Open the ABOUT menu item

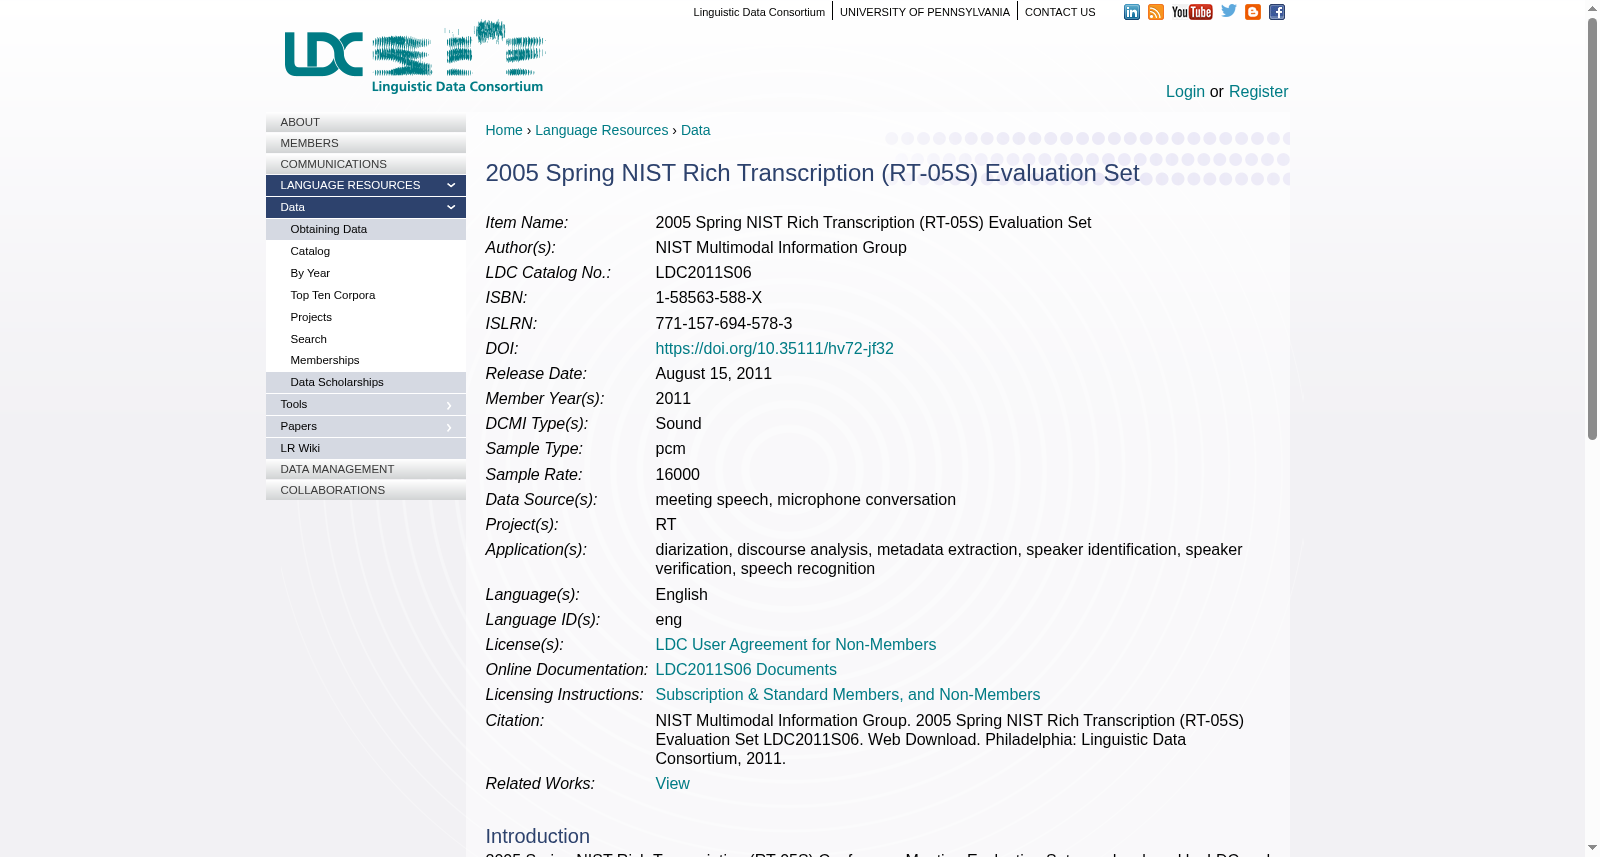[366, 122]
